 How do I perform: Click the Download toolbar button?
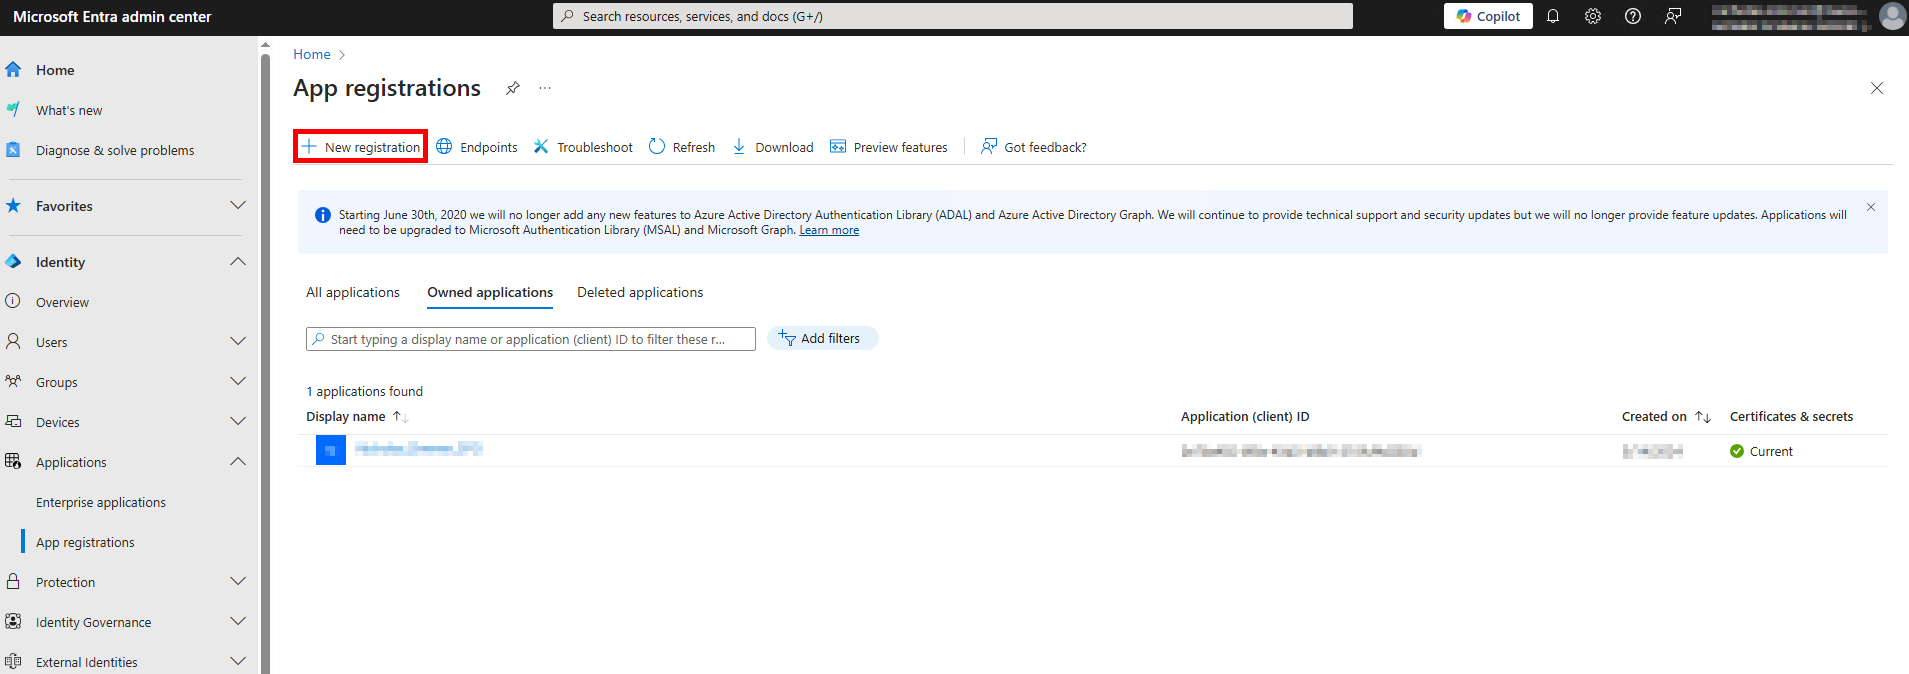tap(773, 147)
